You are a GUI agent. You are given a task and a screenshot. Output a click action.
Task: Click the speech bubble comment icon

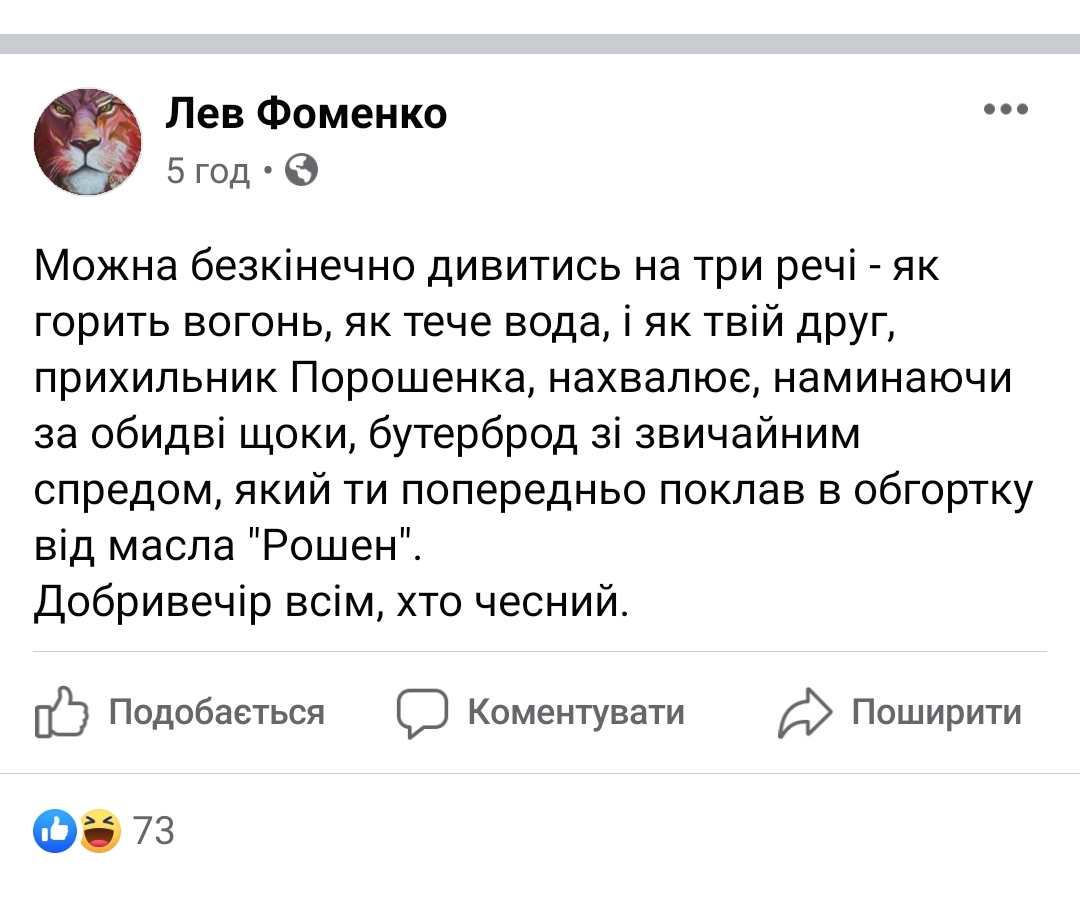[x=422, y=713]
